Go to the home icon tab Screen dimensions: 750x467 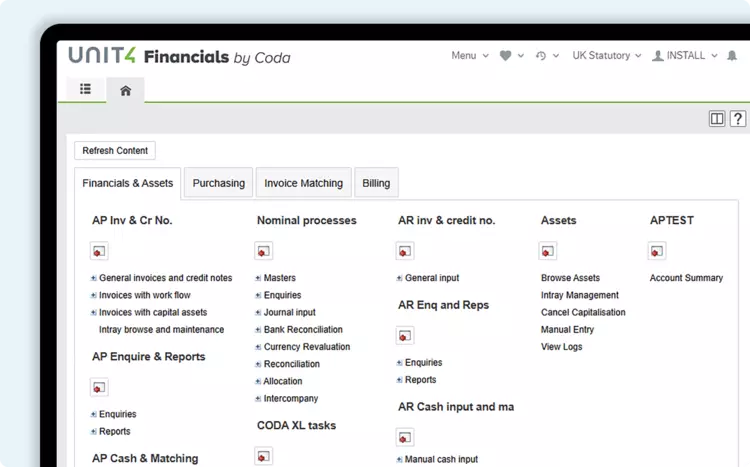click(x=125, y=90)
